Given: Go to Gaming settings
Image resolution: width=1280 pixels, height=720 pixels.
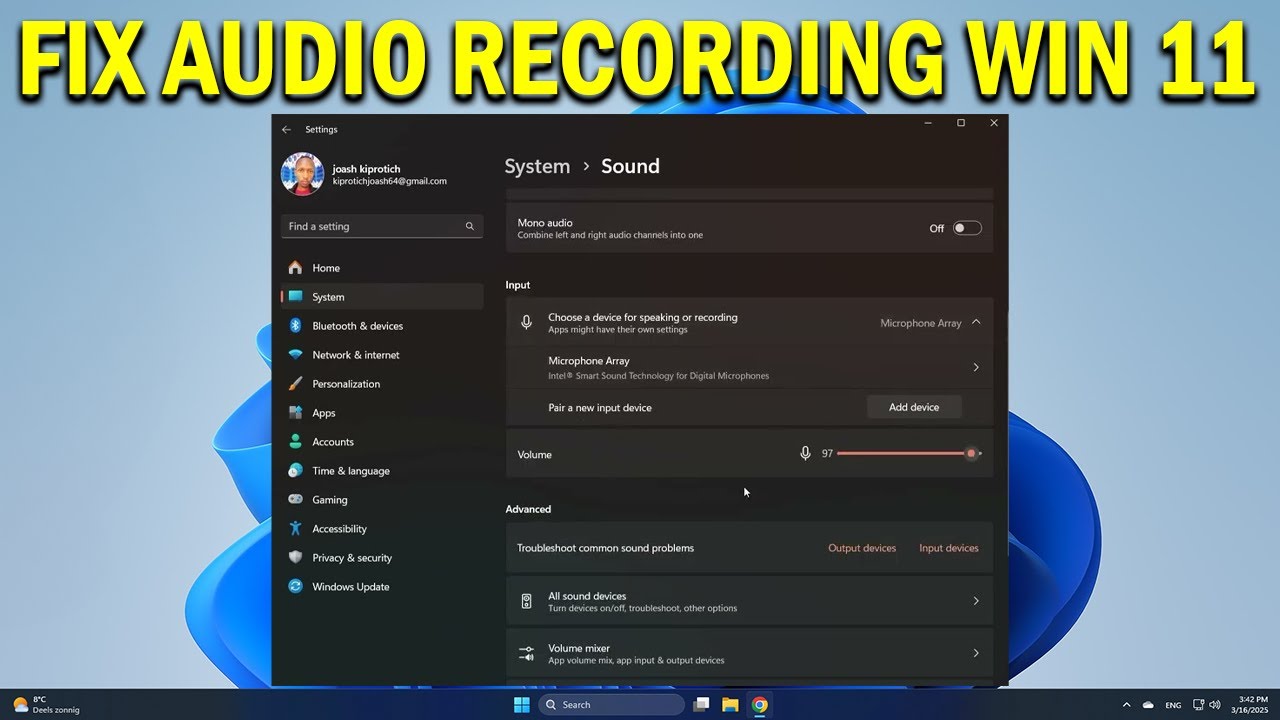Looking at the screenshot, I should 382,500.
